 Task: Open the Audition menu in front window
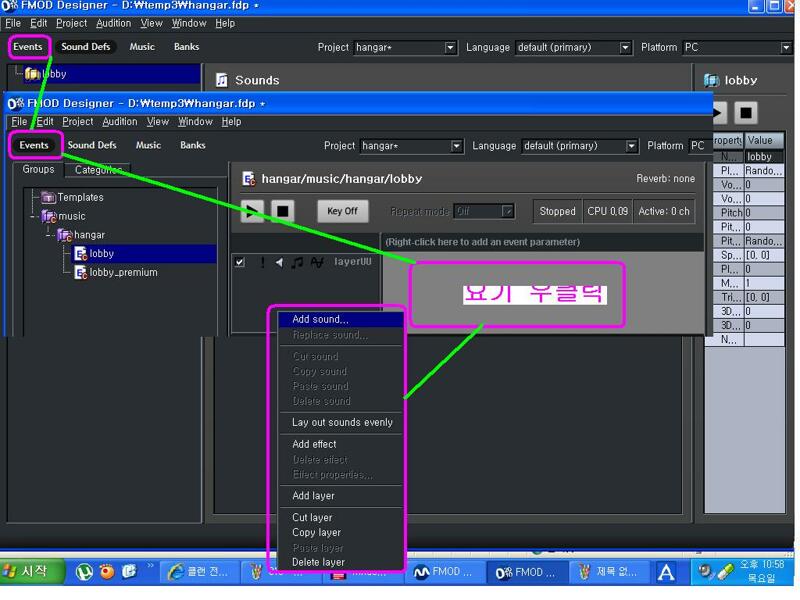click(x=119, y=122)
